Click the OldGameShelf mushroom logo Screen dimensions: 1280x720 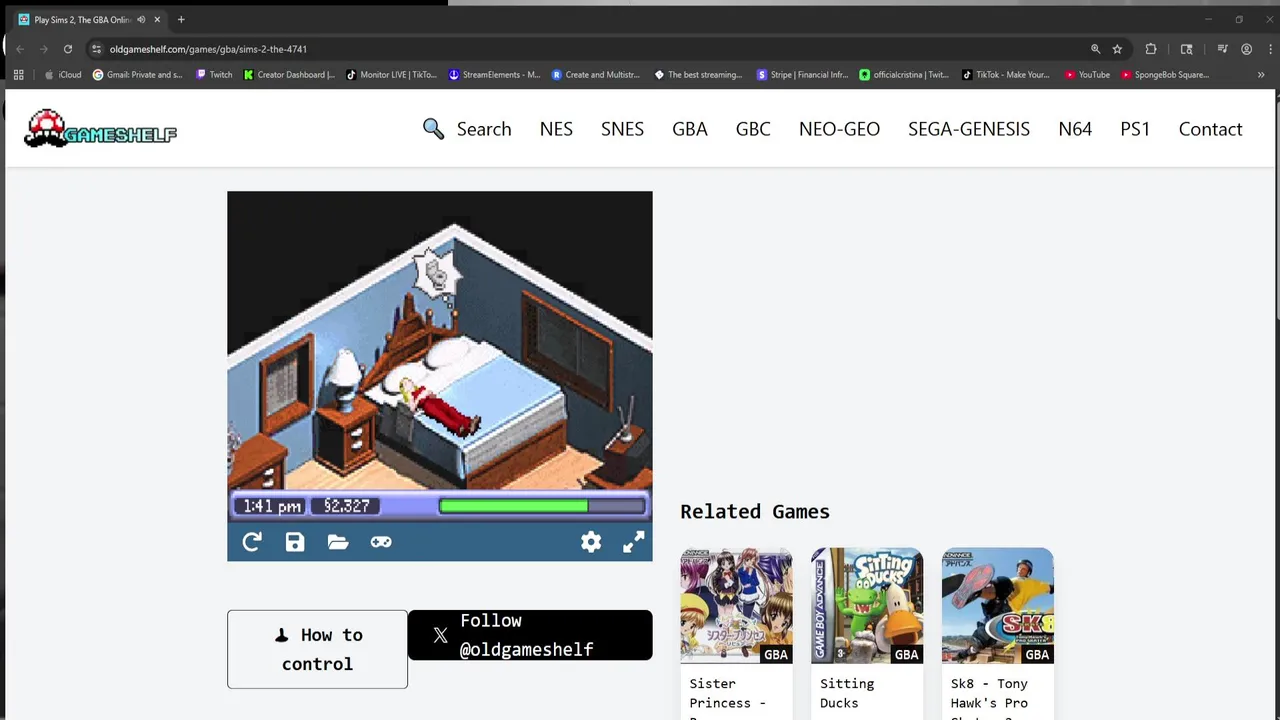click(100, 128)
